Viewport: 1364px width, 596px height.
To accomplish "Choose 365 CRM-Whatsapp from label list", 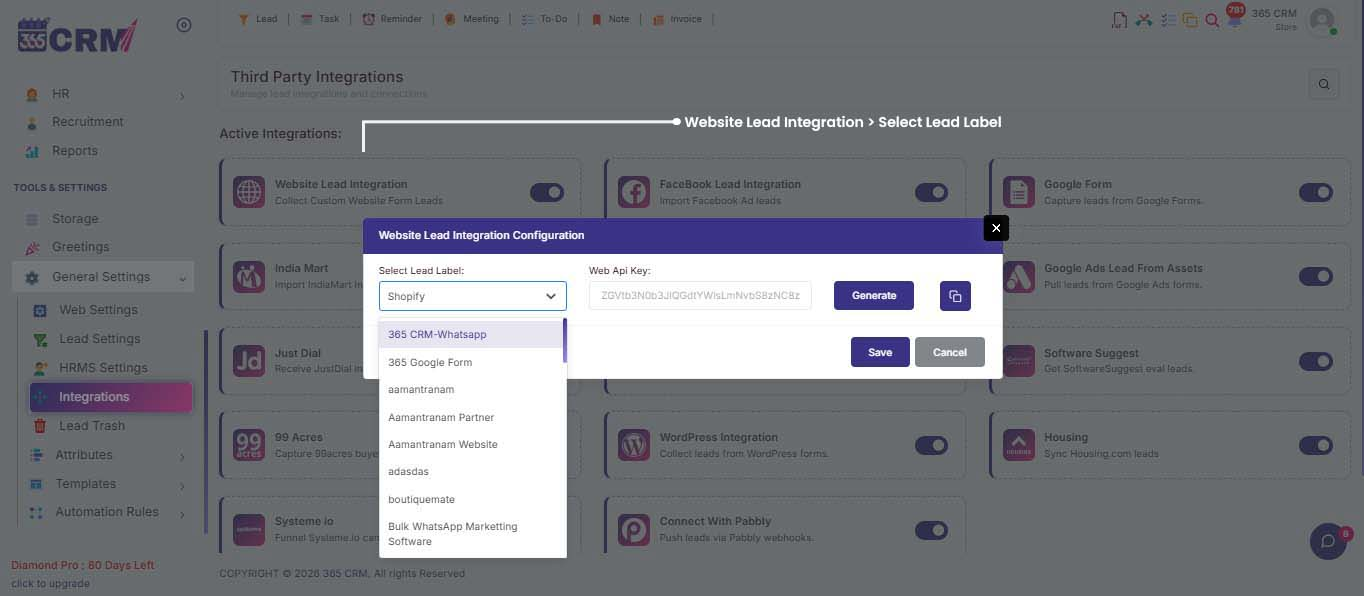I will pos(471,334).
